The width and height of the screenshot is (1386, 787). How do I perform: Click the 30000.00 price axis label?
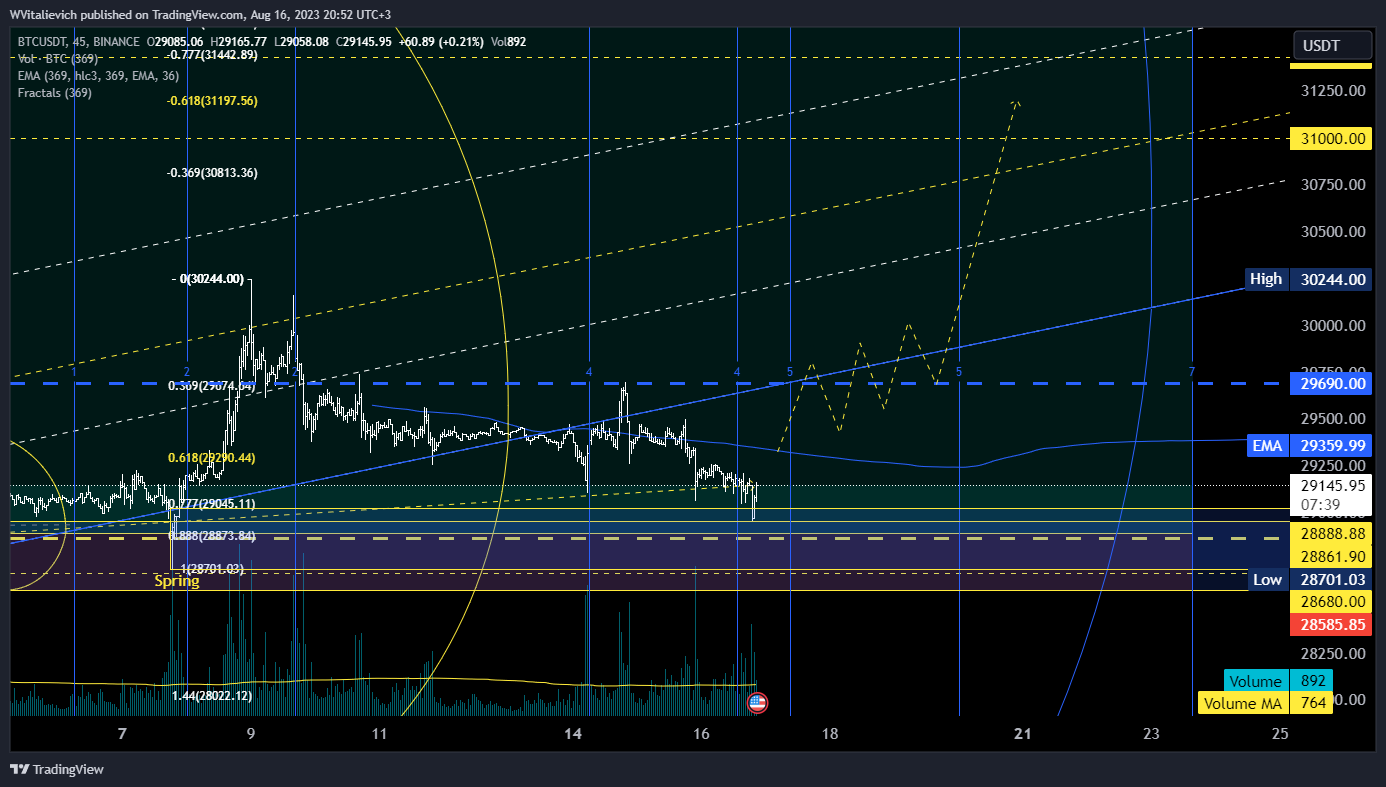tap(1331, 326)
